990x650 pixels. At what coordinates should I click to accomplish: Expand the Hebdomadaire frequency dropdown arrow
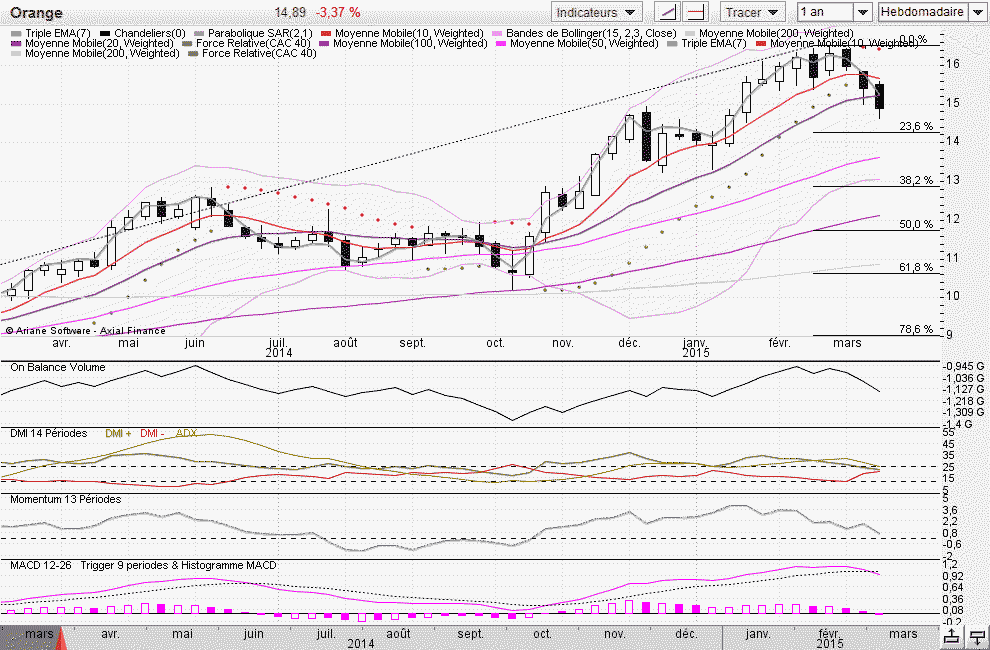(977, 12)
